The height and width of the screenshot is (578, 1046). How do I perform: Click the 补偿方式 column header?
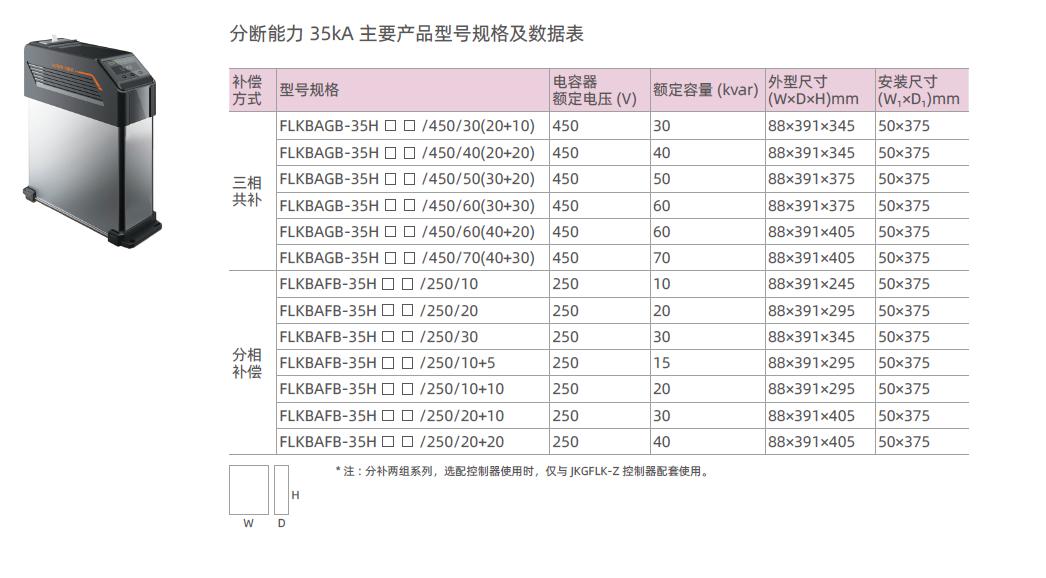click(247, 90)
